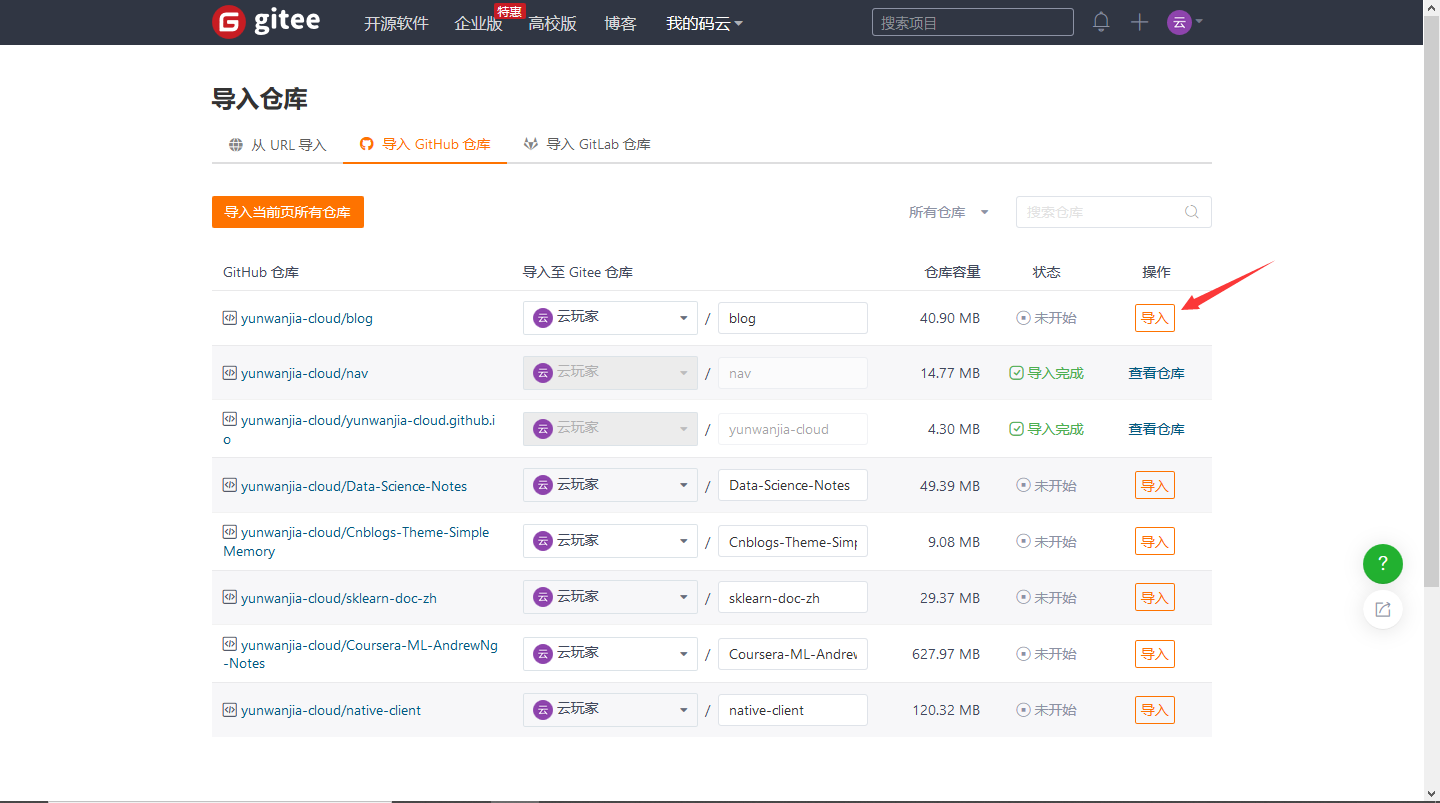This screenshot has height=803, width=1440.
Task: Open 云玩家 namespace dropdown for blog
Action: coord(610,318)
